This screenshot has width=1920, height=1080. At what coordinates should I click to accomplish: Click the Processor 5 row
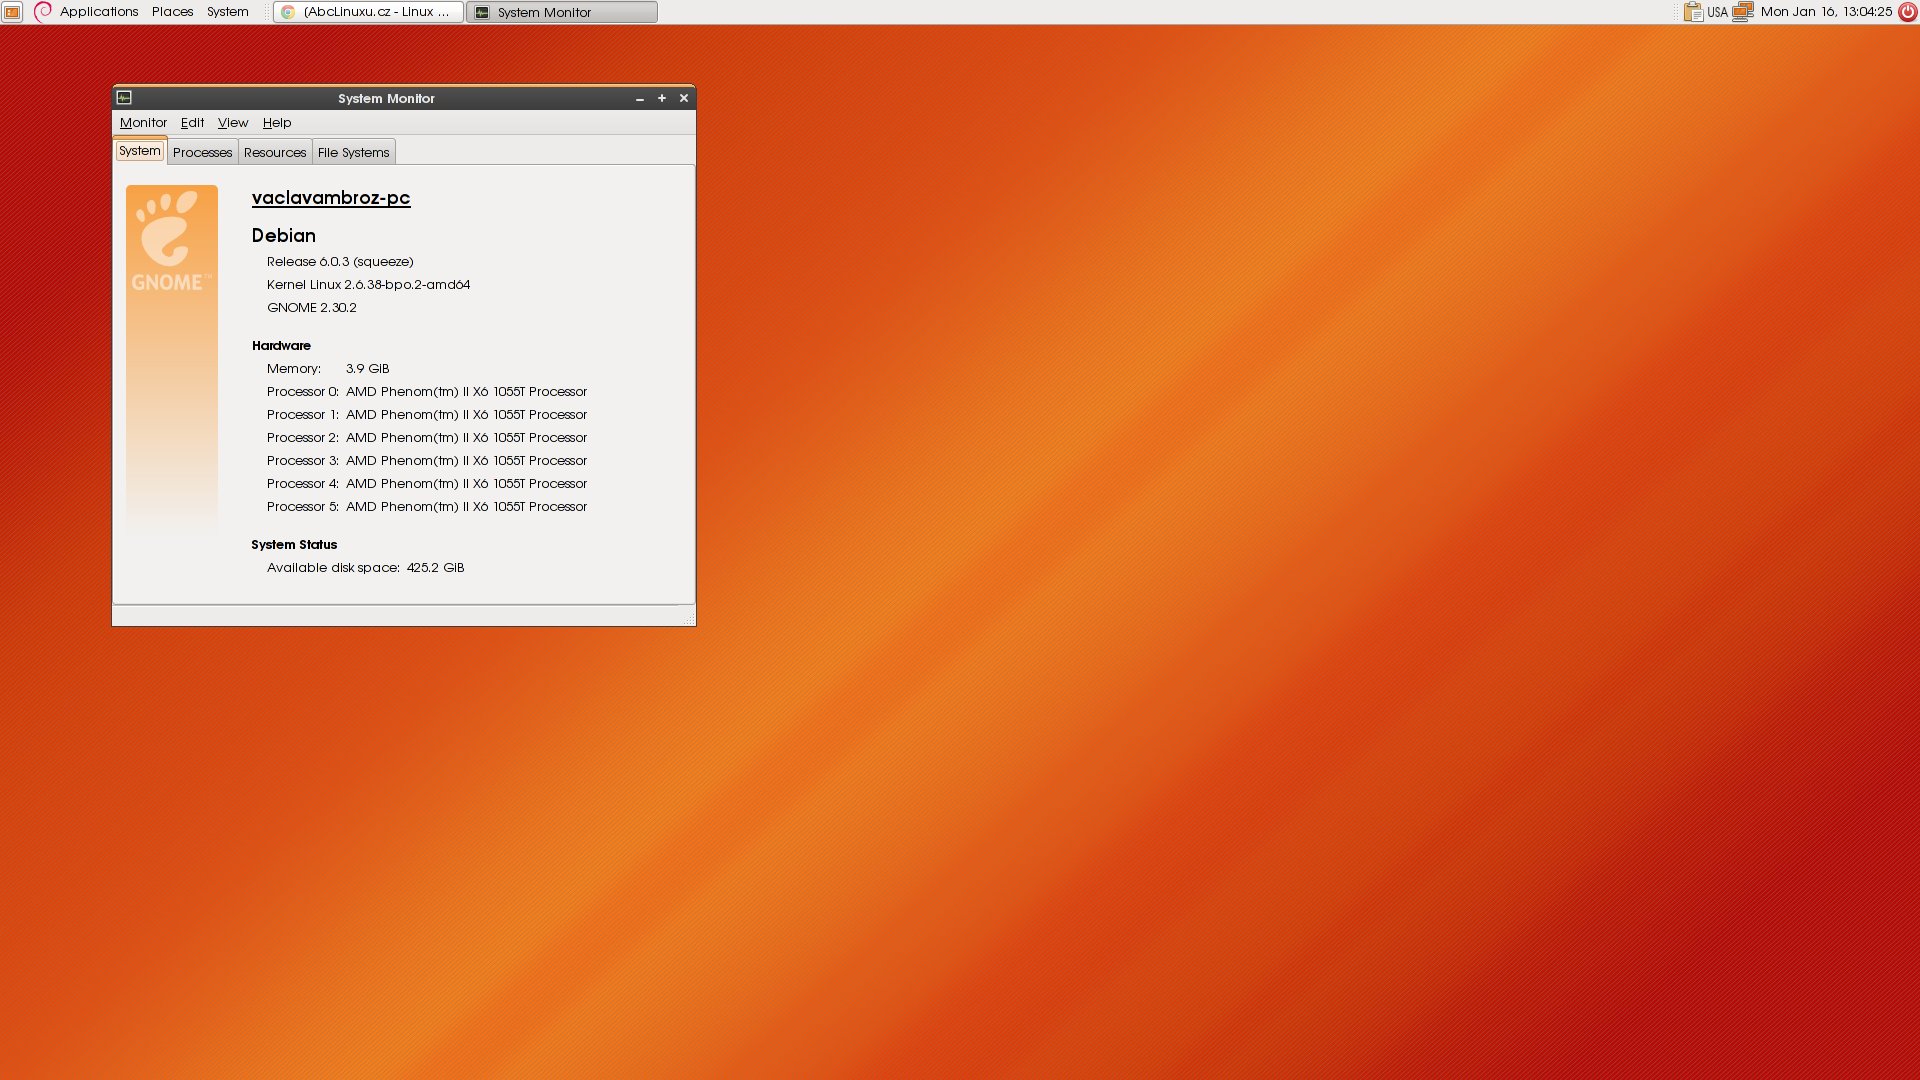point(427,507)
